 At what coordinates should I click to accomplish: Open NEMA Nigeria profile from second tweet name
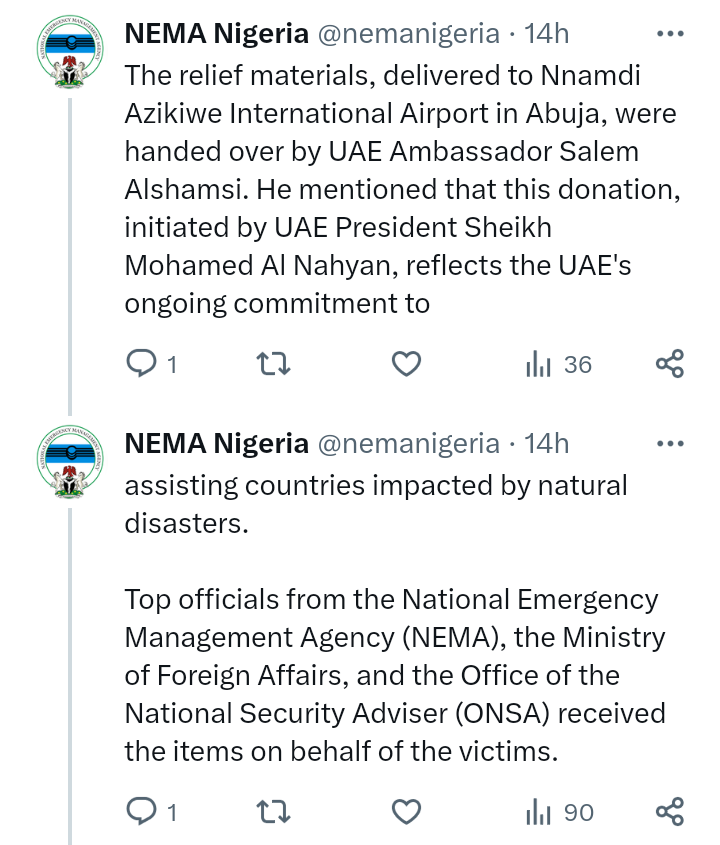click(216, 443)
